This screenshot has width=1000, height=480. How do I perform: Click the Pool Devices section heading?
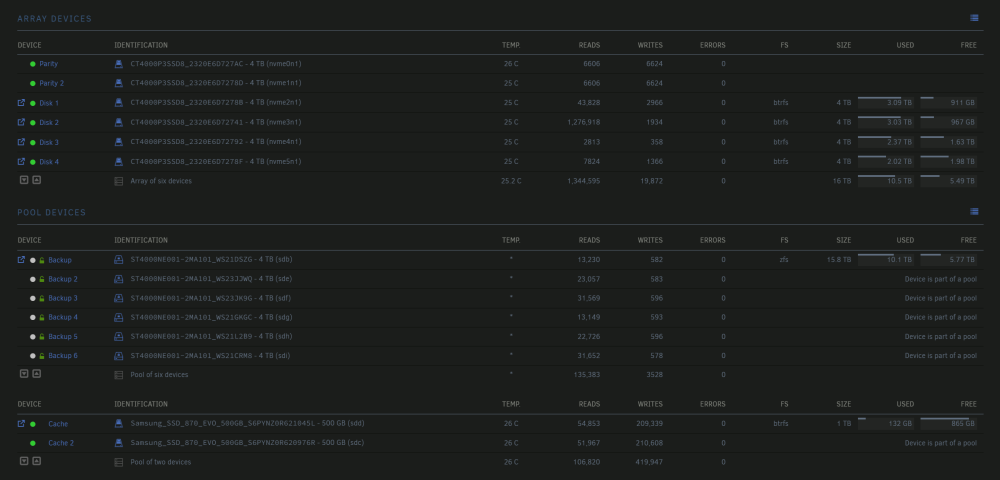pyautogui.click(x=52, y=212)
